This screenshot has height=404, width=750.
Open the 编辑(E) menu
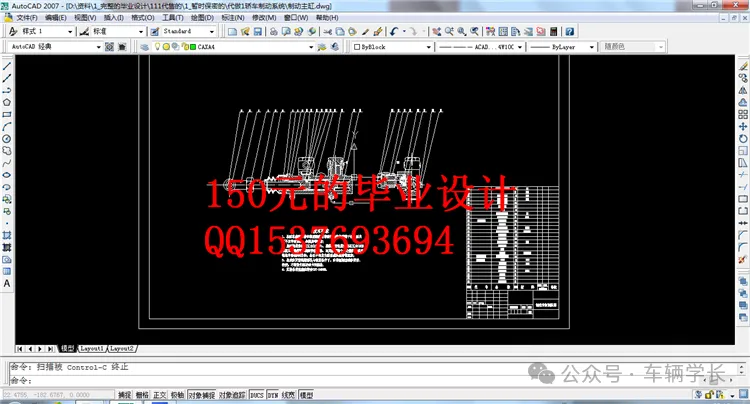click(56, 18)
